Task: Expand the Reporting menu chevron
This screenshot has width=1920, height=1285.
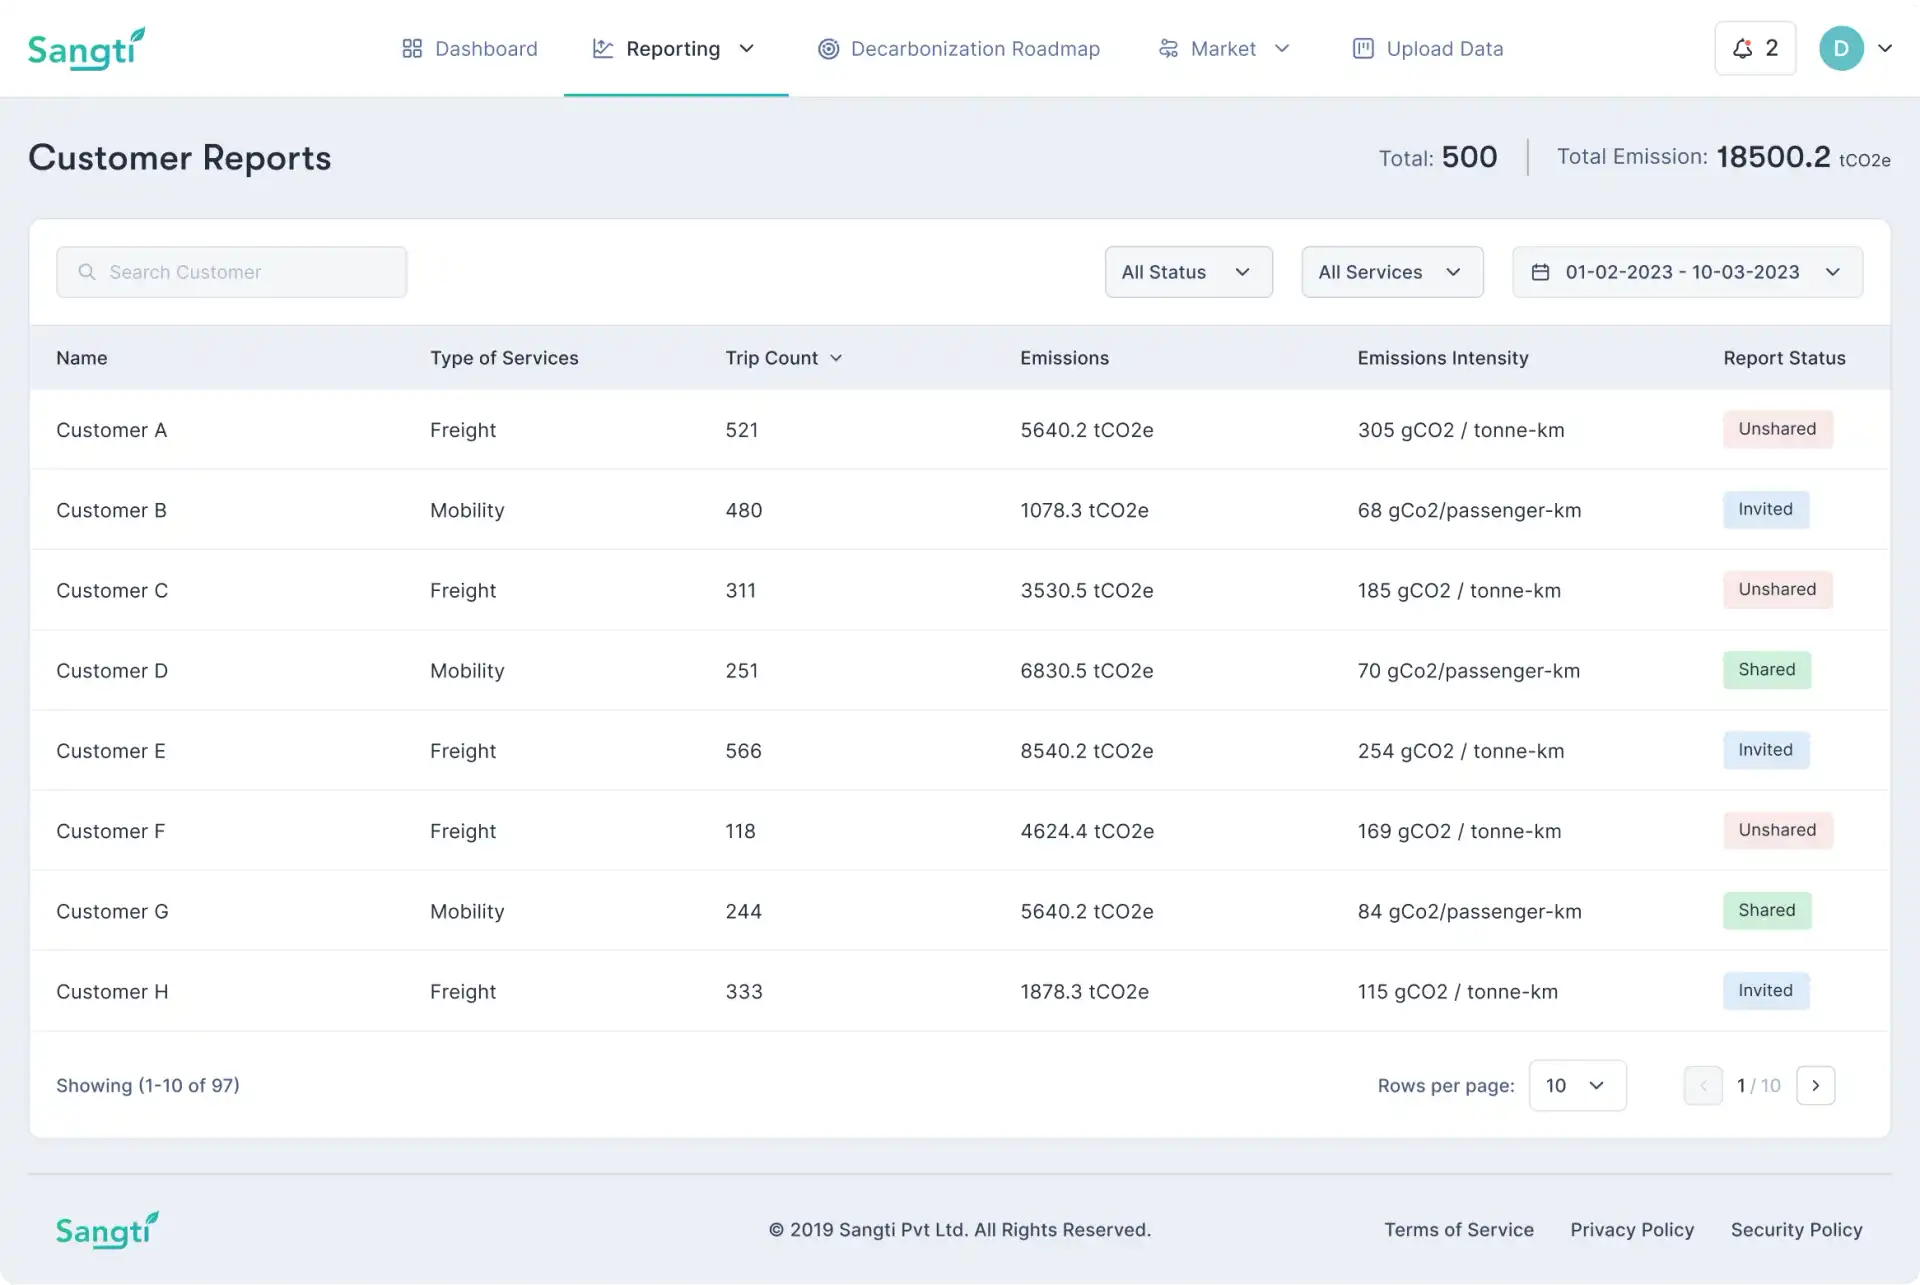Action: click(x=746, y=48)
